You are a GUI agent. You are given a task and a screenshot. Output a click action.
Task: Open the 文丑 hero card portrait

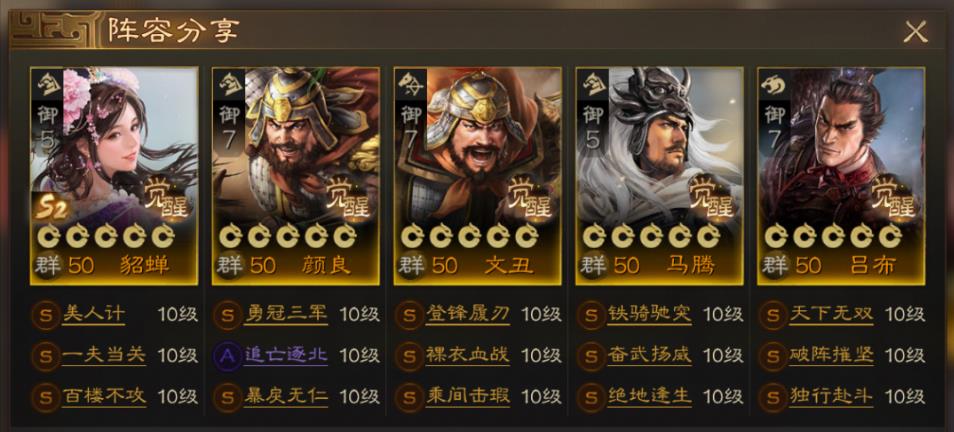pos(478,176)
